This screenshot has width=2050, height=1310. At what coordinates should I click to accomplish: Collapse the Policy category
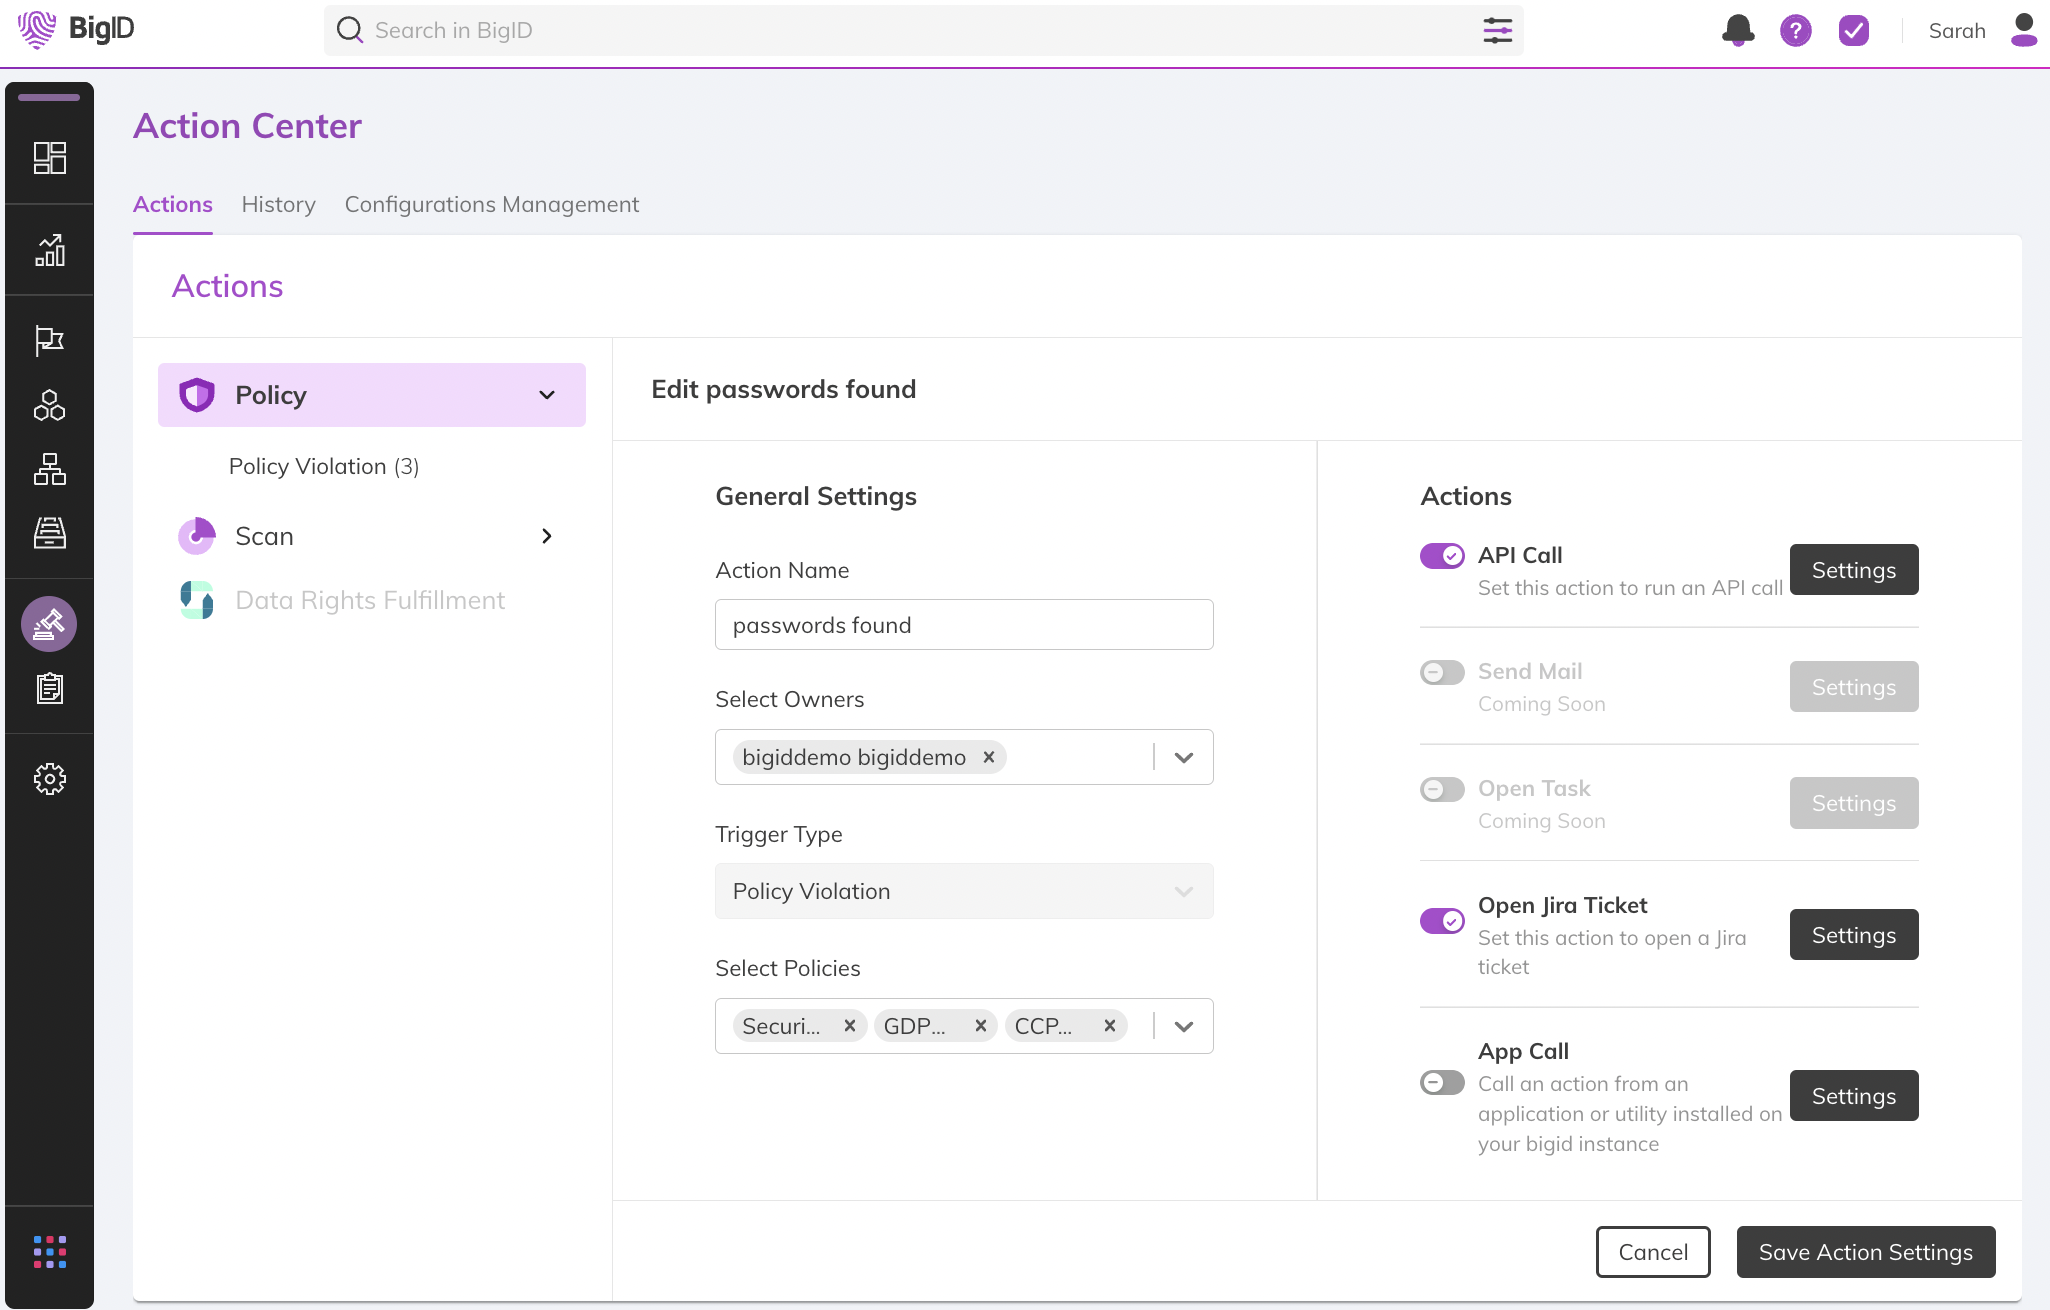546,394
